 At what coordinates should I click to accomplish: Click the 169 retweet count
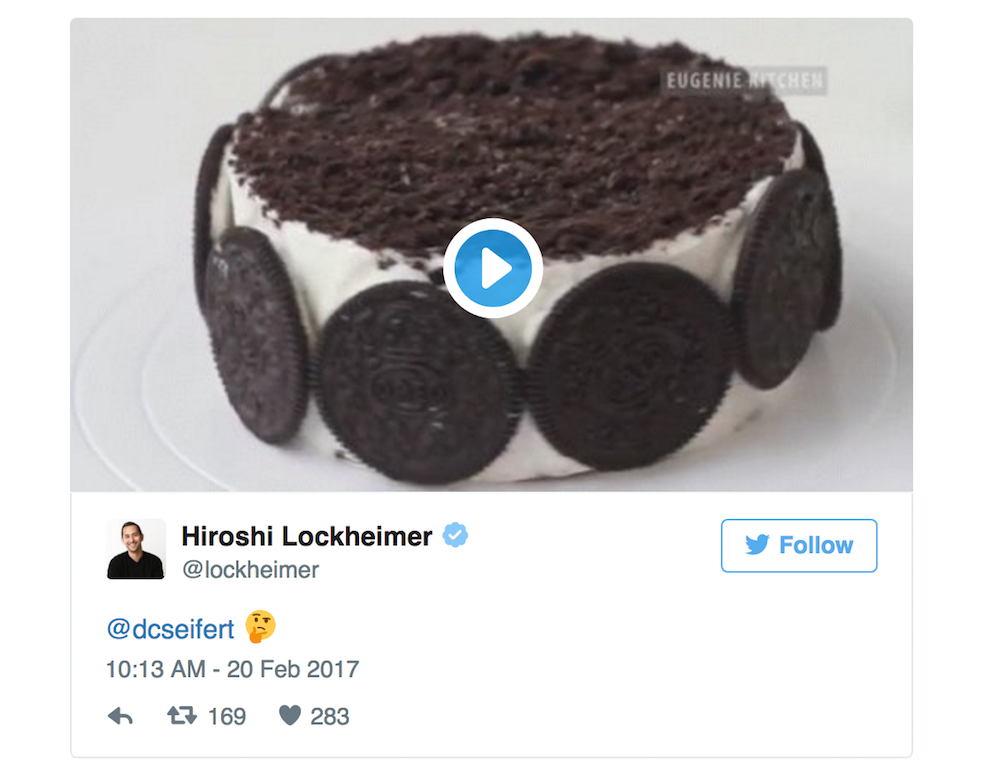[226, 716]
